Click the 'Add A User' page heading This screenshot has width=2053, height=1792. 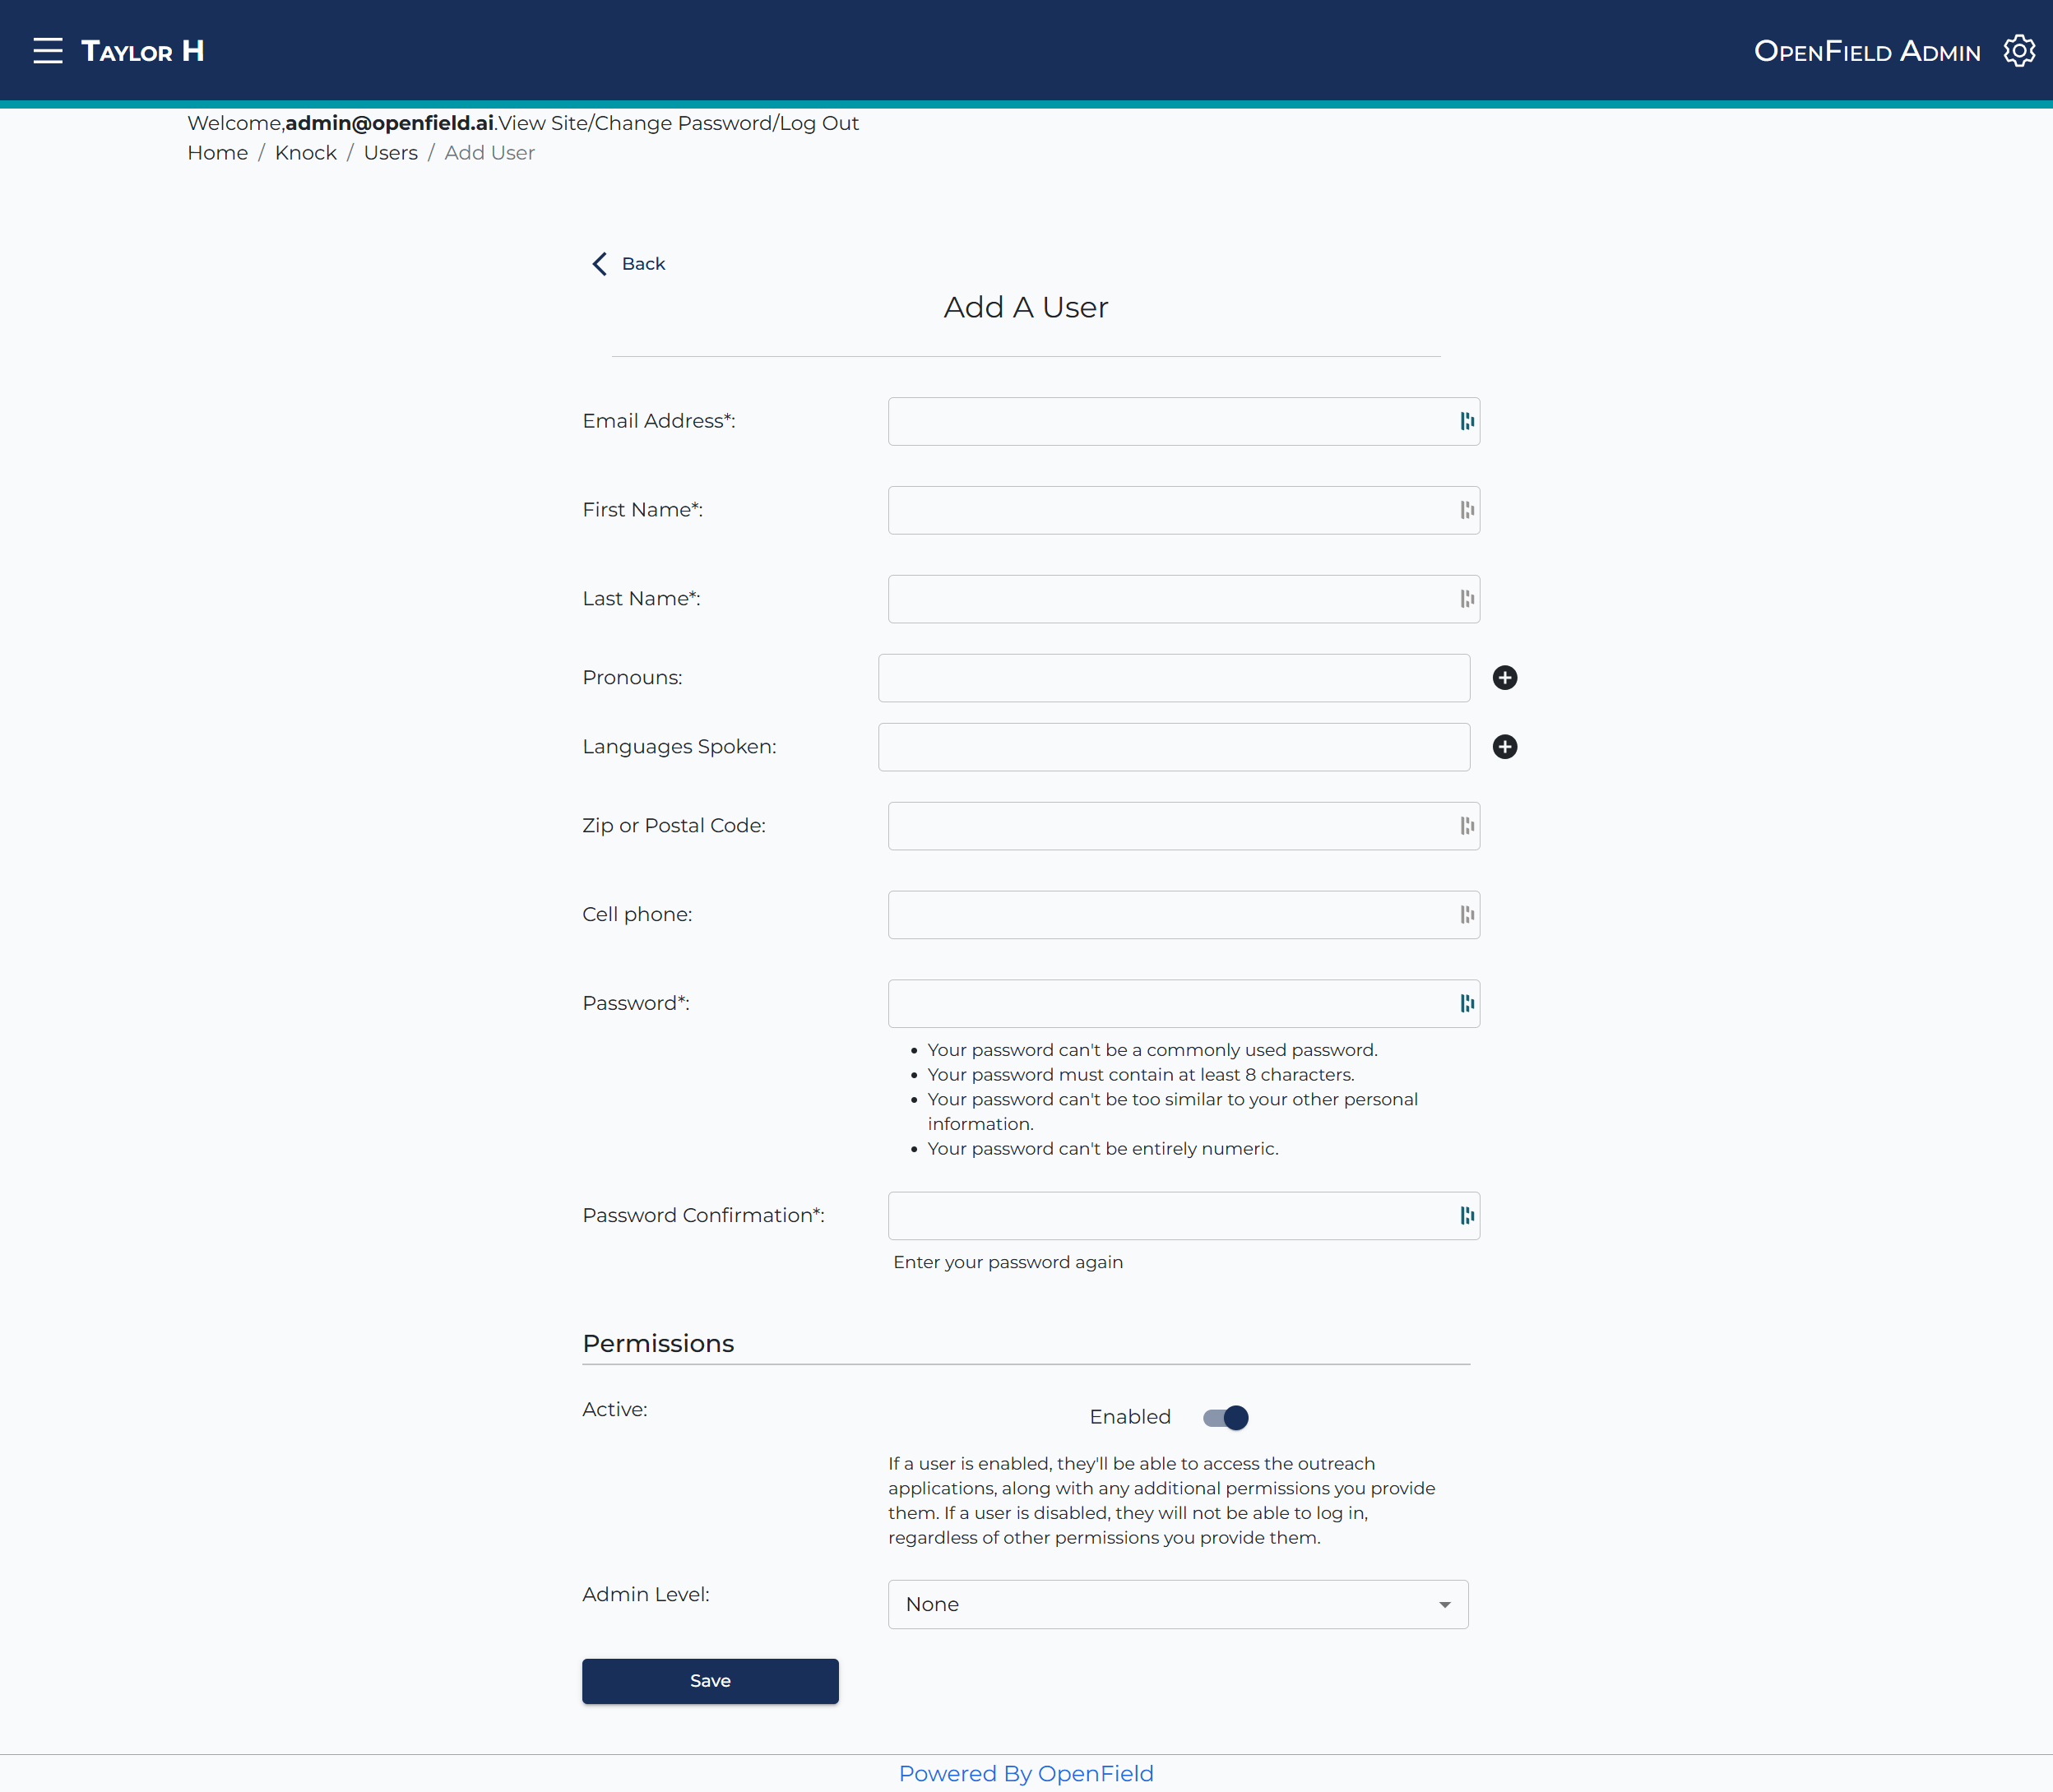coord(1026,307)
